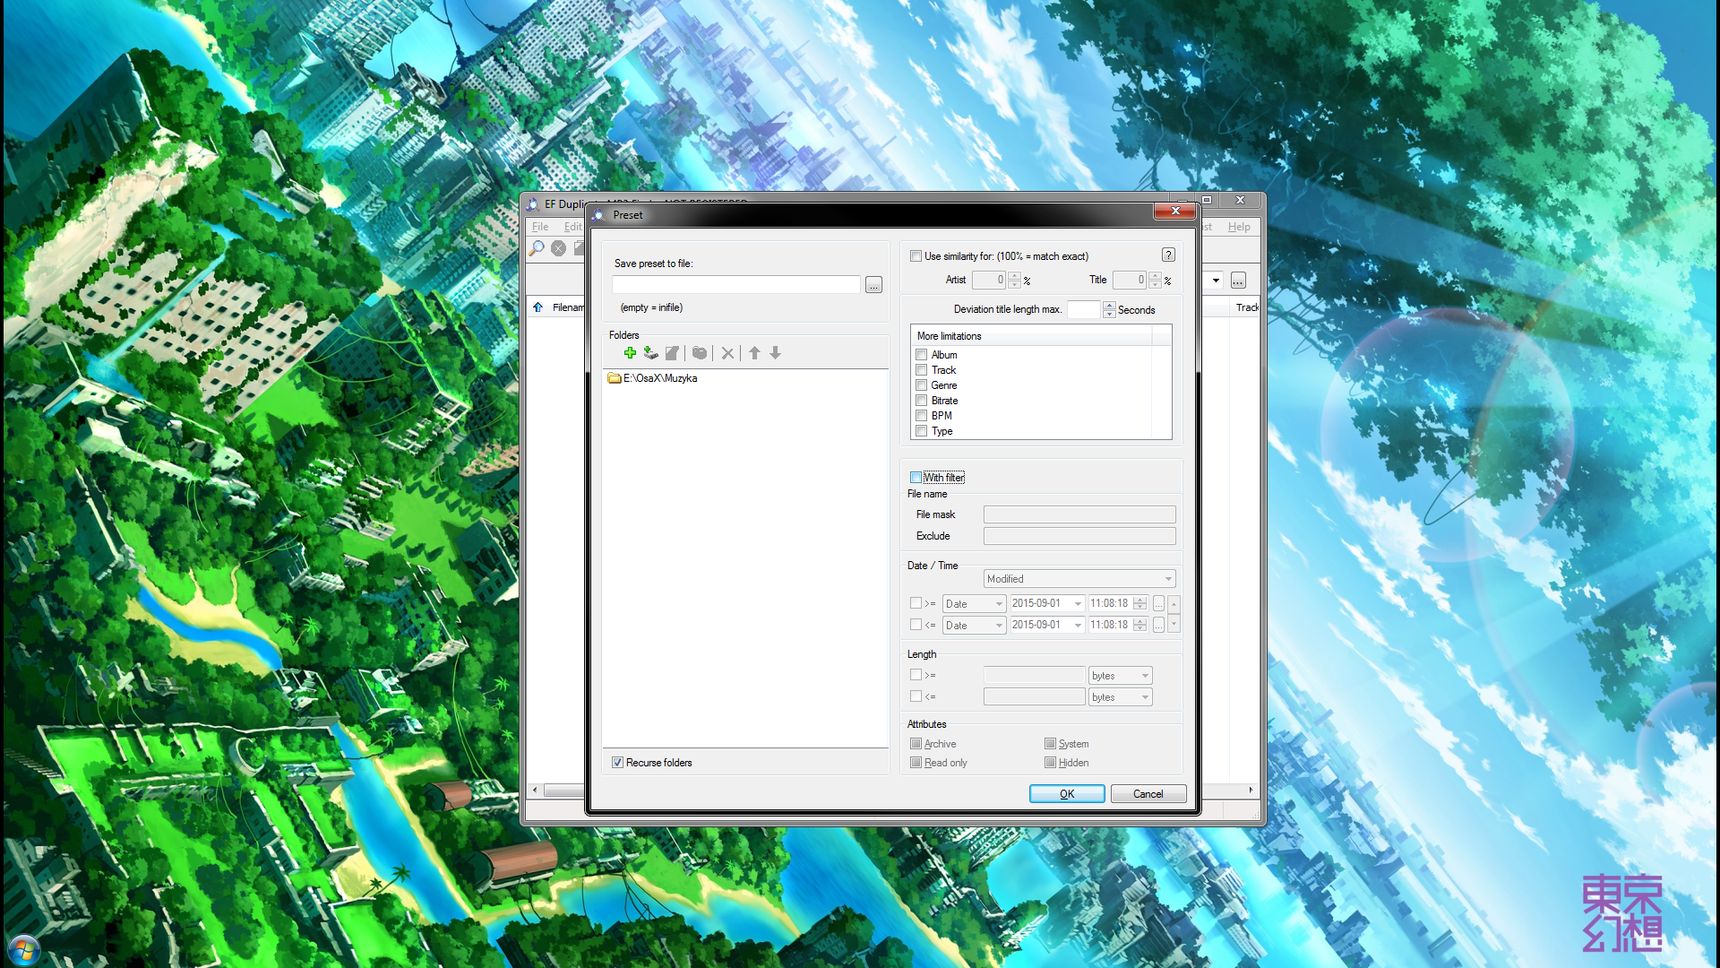Check the Length >= condition box

coord(916,675)
